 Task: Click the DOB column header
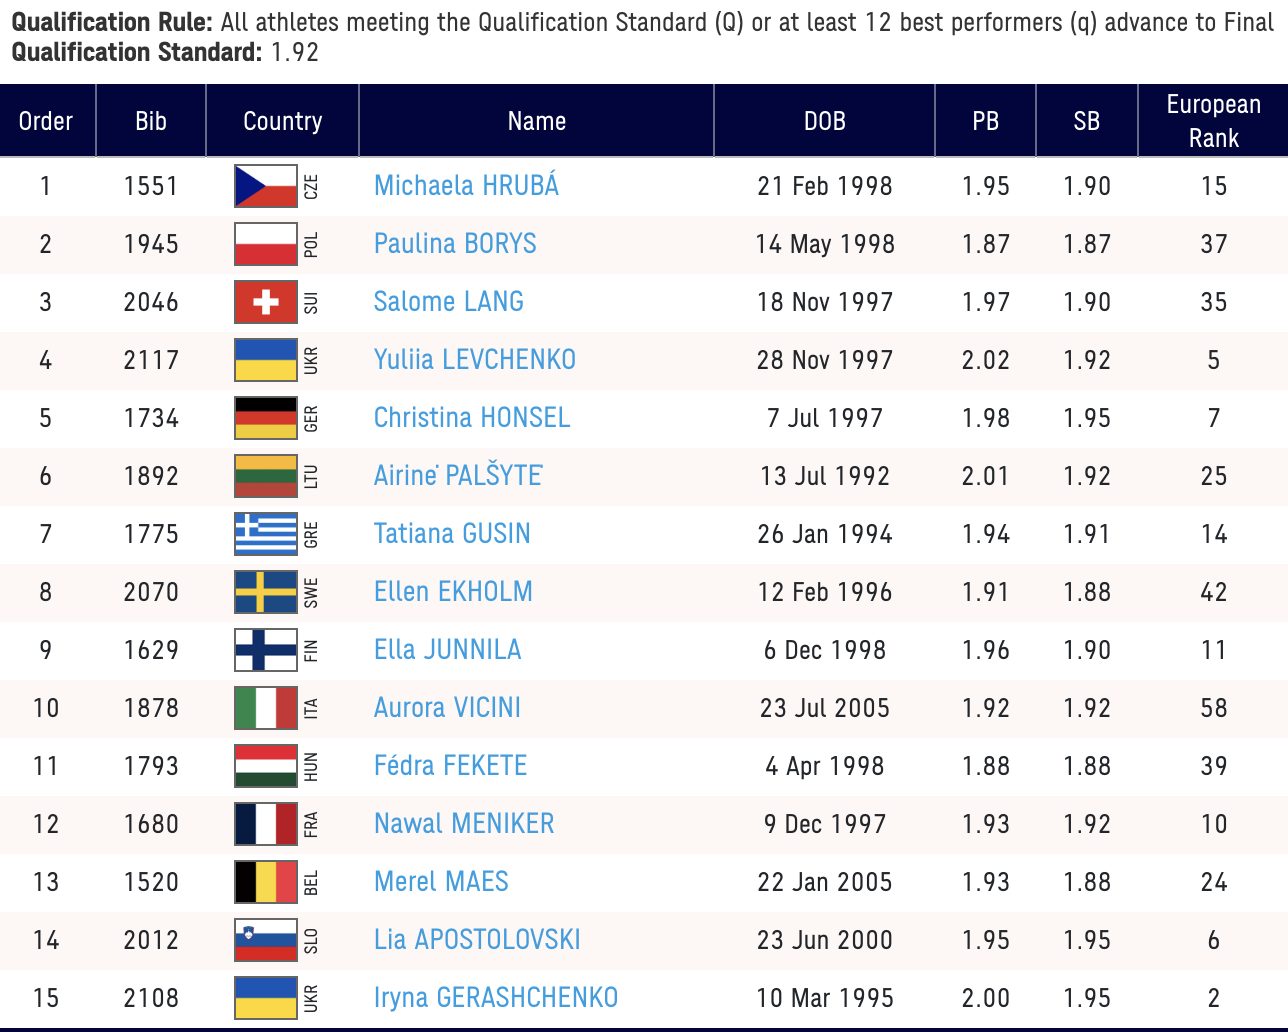click(x=824, y=121)
